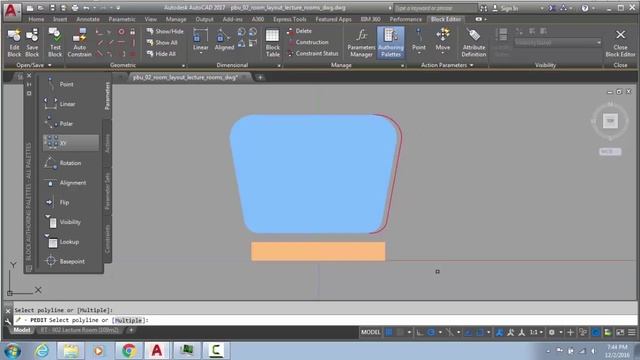Open the Parametric ribbon tab
The width and height of the screenshot is (640, 360).
tap(122, 19)
